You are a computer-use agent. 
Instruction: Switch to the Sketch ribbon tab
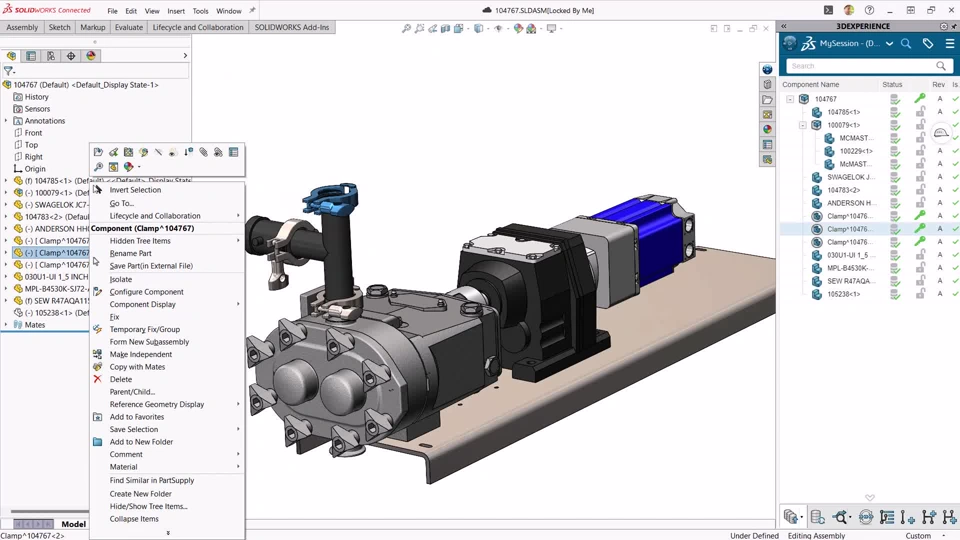coord(59,27)
